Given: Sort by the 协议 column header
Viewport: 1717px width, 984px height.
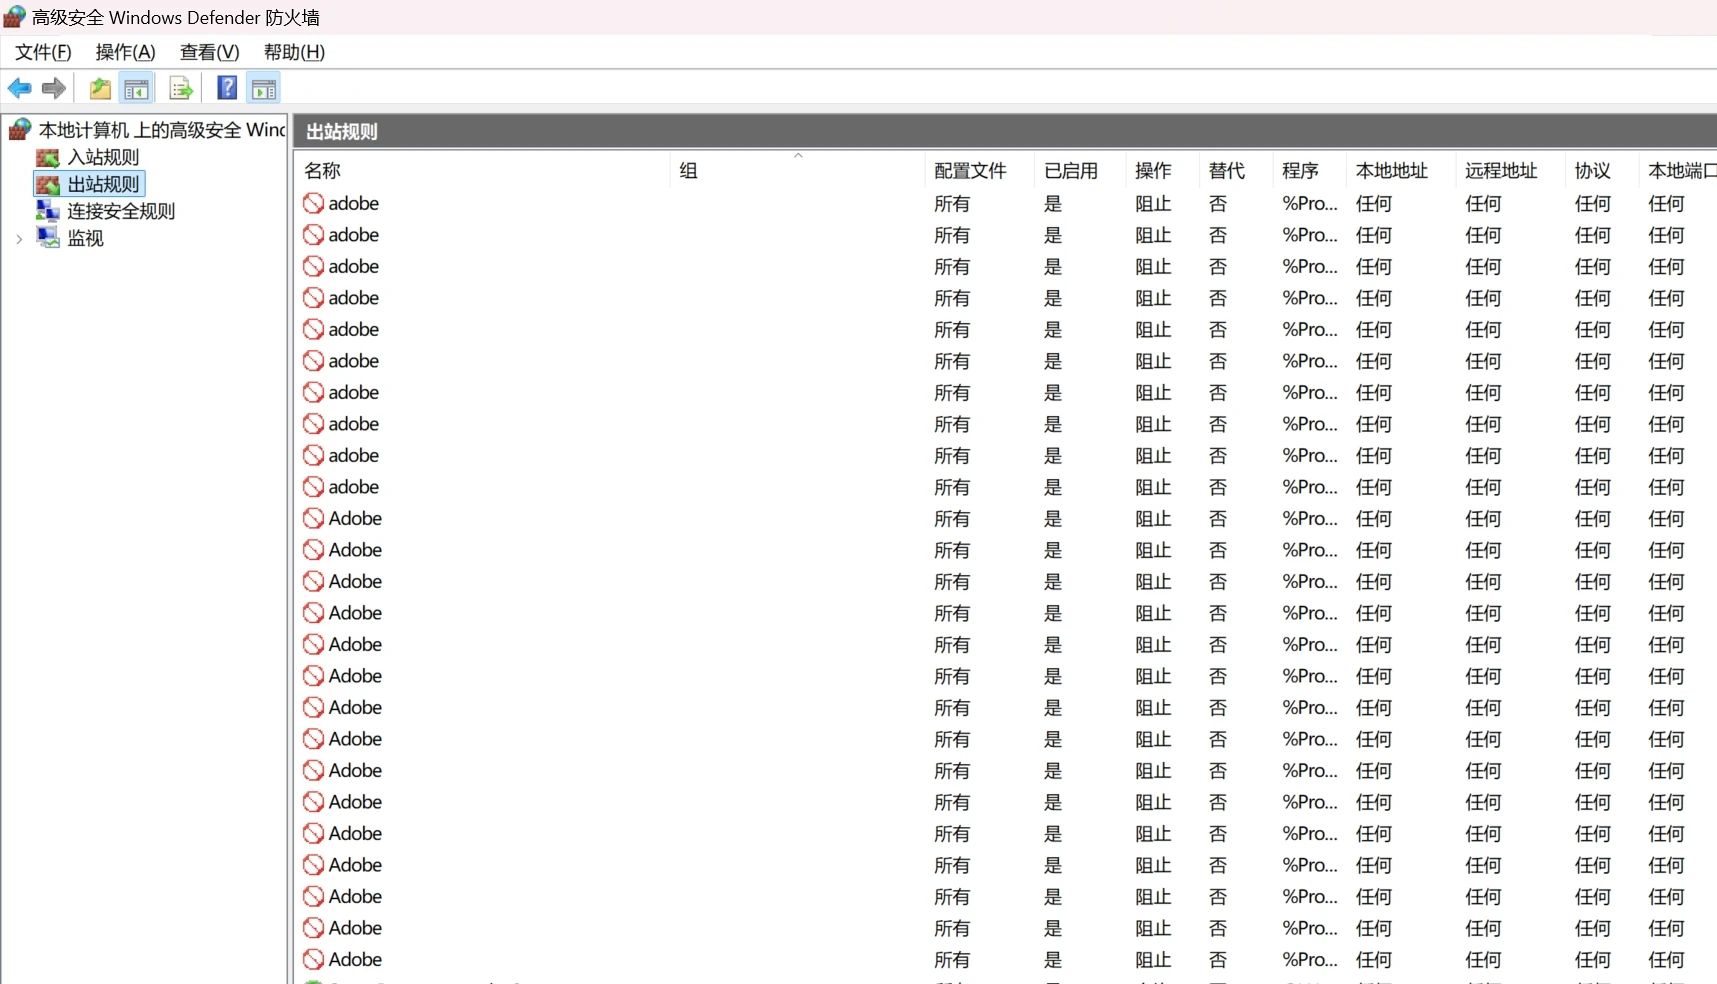Looking at the screenshot, I should 1602,171.
